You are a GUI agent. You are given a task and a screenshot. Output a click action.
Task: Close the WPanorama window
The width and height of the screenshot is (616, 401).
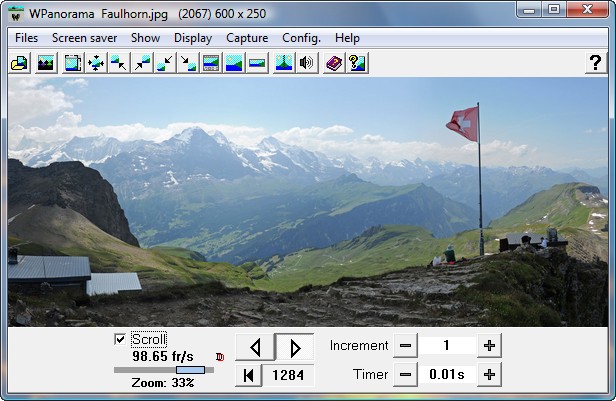(x=587, y=10)
